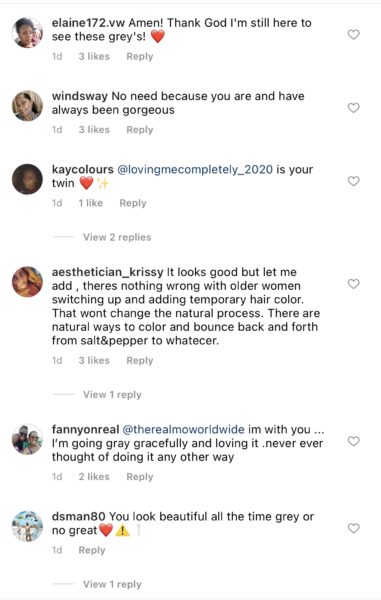Screen dimensions: 381x600
Task: Open windsway's avatar photo
Action: pos(27,106)
